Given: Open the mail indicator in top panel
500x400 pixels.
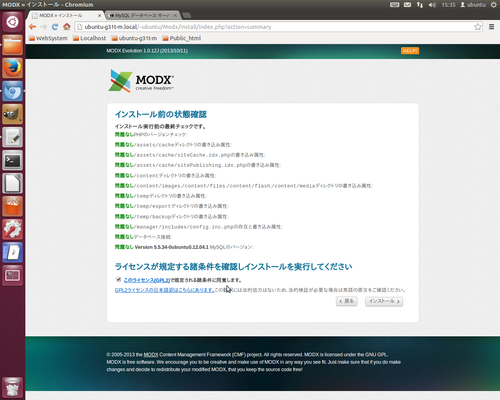Looking at the screenshot, I should (407, 5).
